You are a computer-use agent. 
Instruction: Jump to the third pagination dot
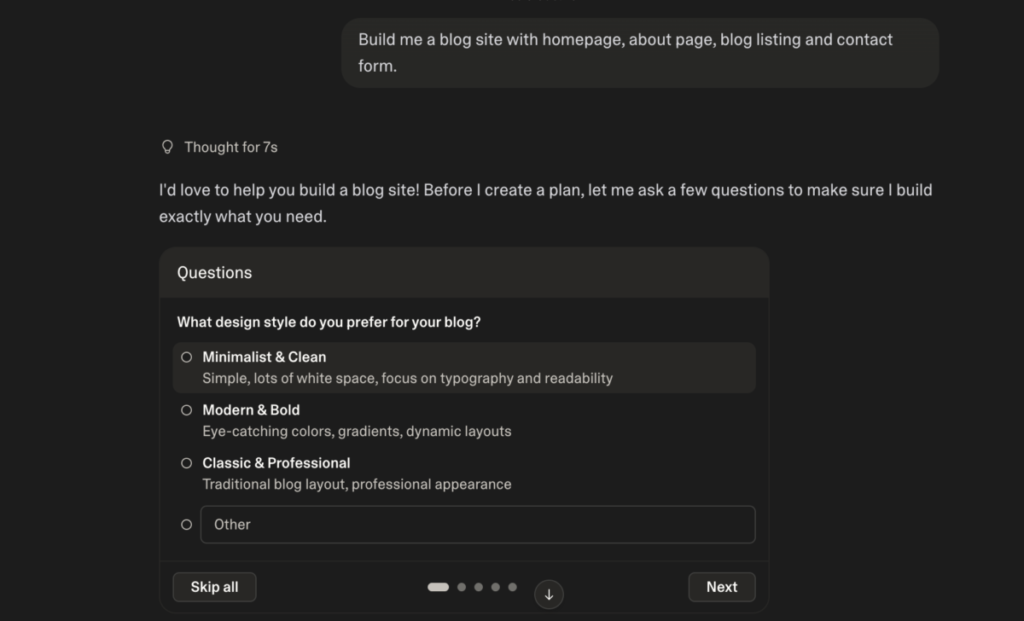click(478, 587)
